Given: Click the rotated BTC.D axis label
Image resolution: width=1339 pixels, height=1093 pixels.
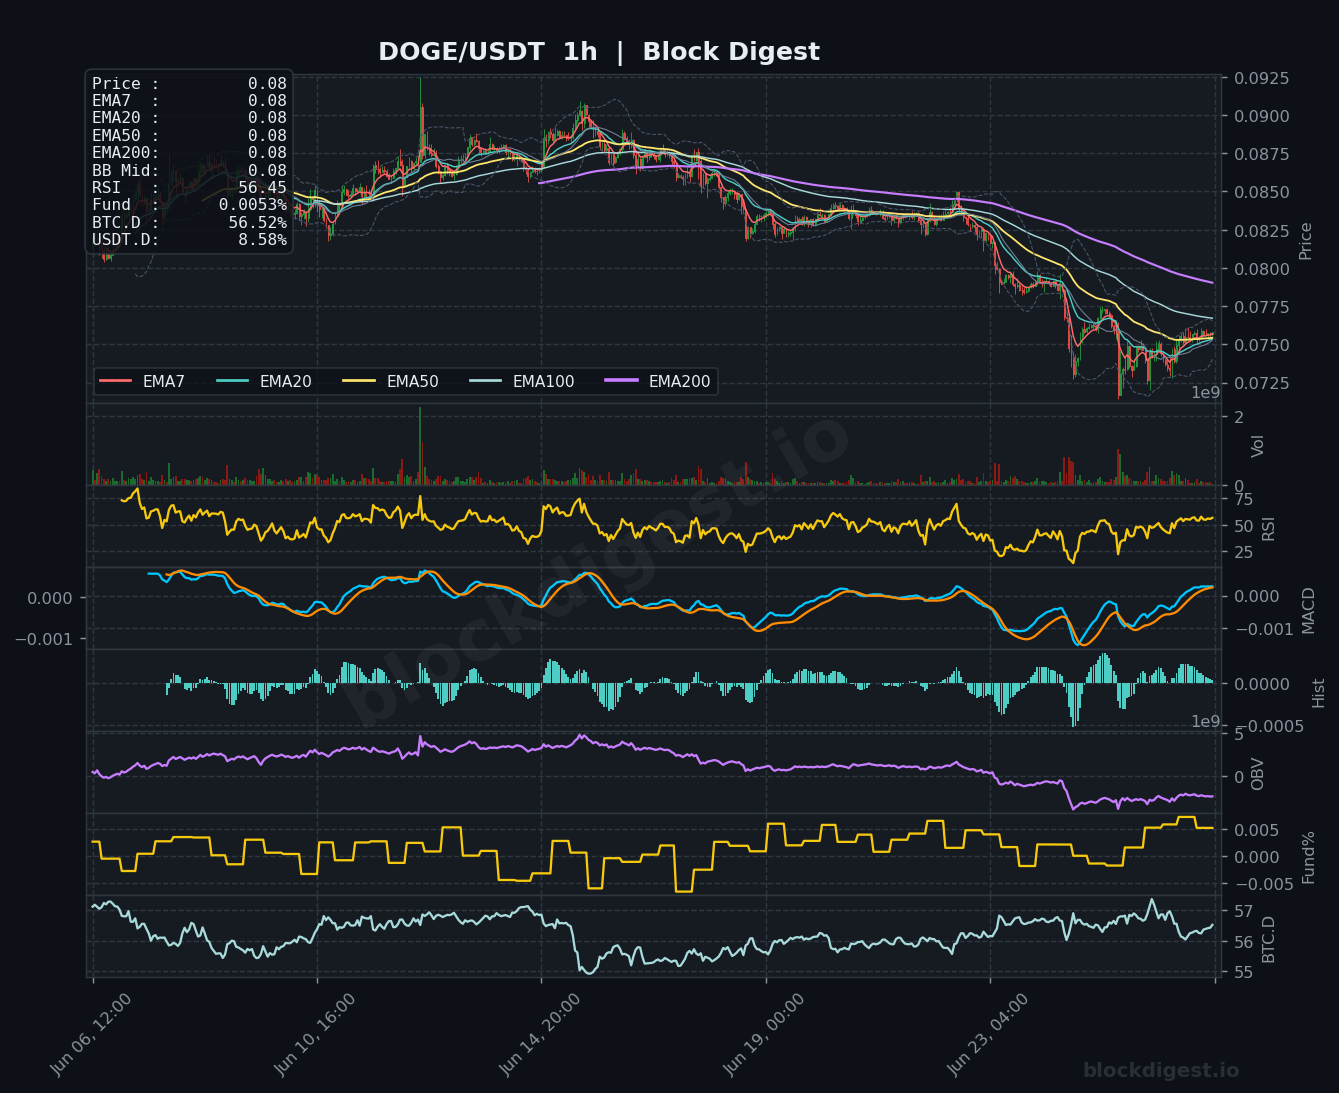Looking at the screenshot, I should pos(1269,939).
